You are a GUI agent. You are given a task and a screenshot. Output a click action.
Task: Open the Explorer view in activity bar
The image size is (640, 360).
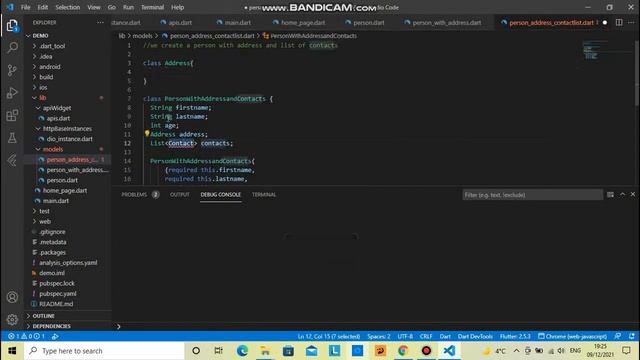pos(12,26)
